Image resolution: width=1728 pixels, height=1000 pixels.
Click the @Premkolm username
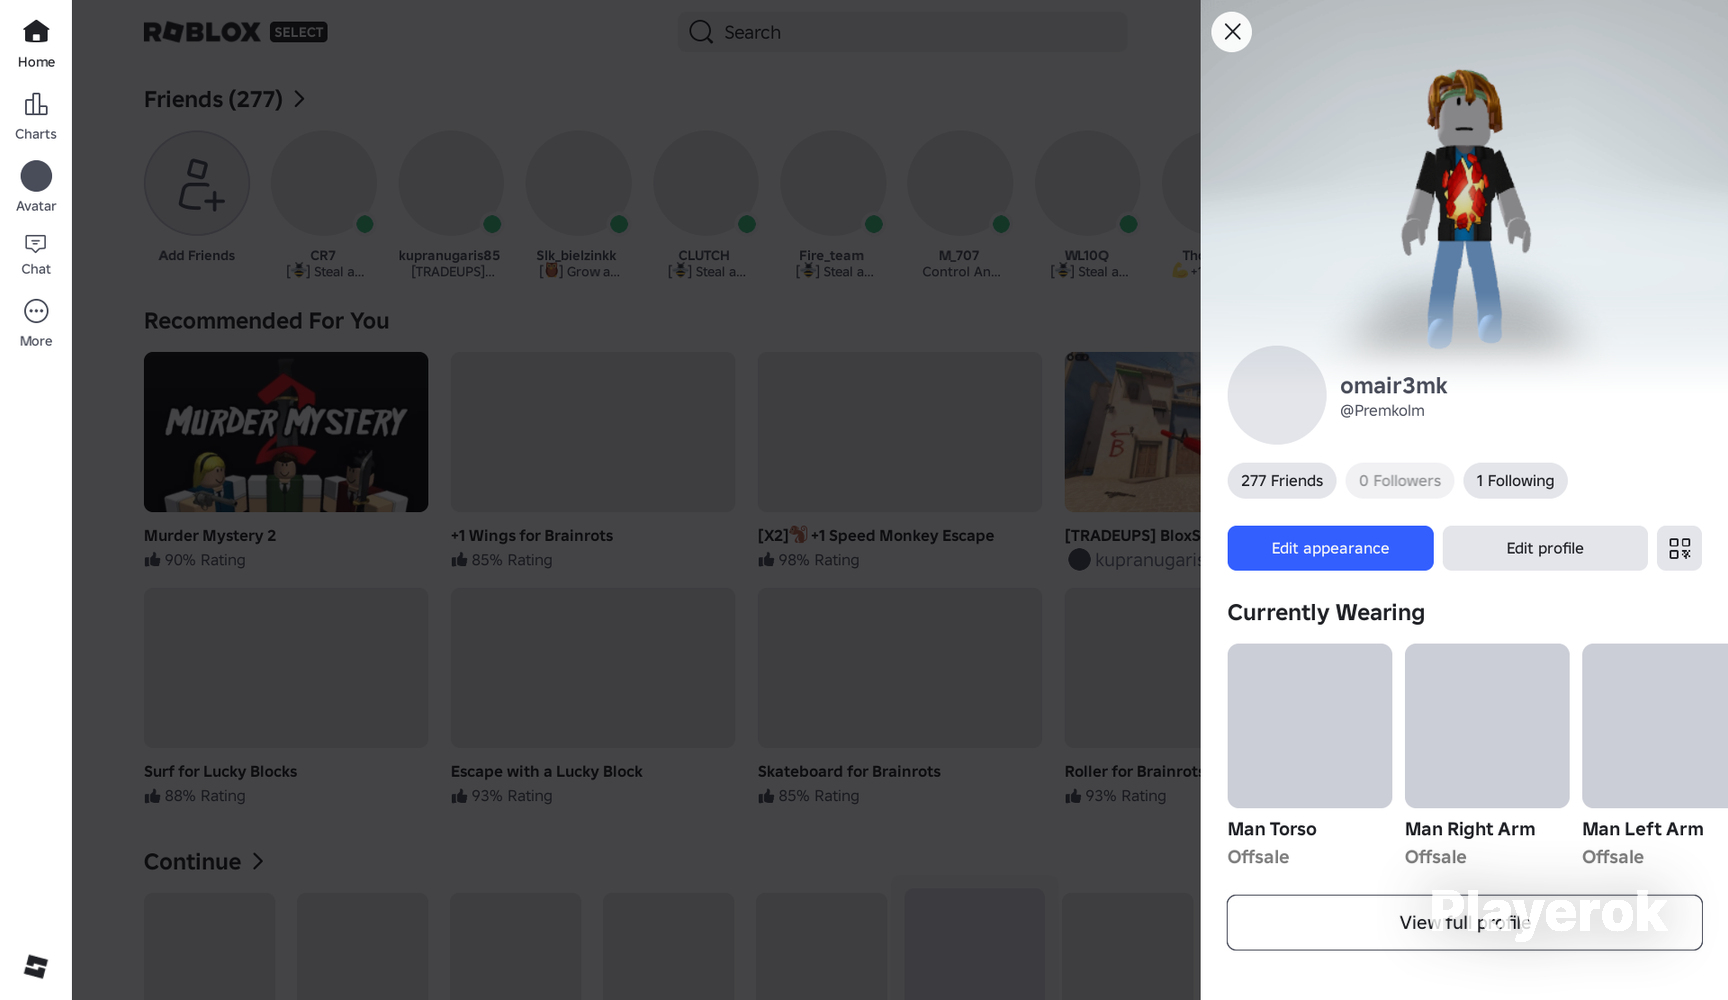tap(1382, 411)
